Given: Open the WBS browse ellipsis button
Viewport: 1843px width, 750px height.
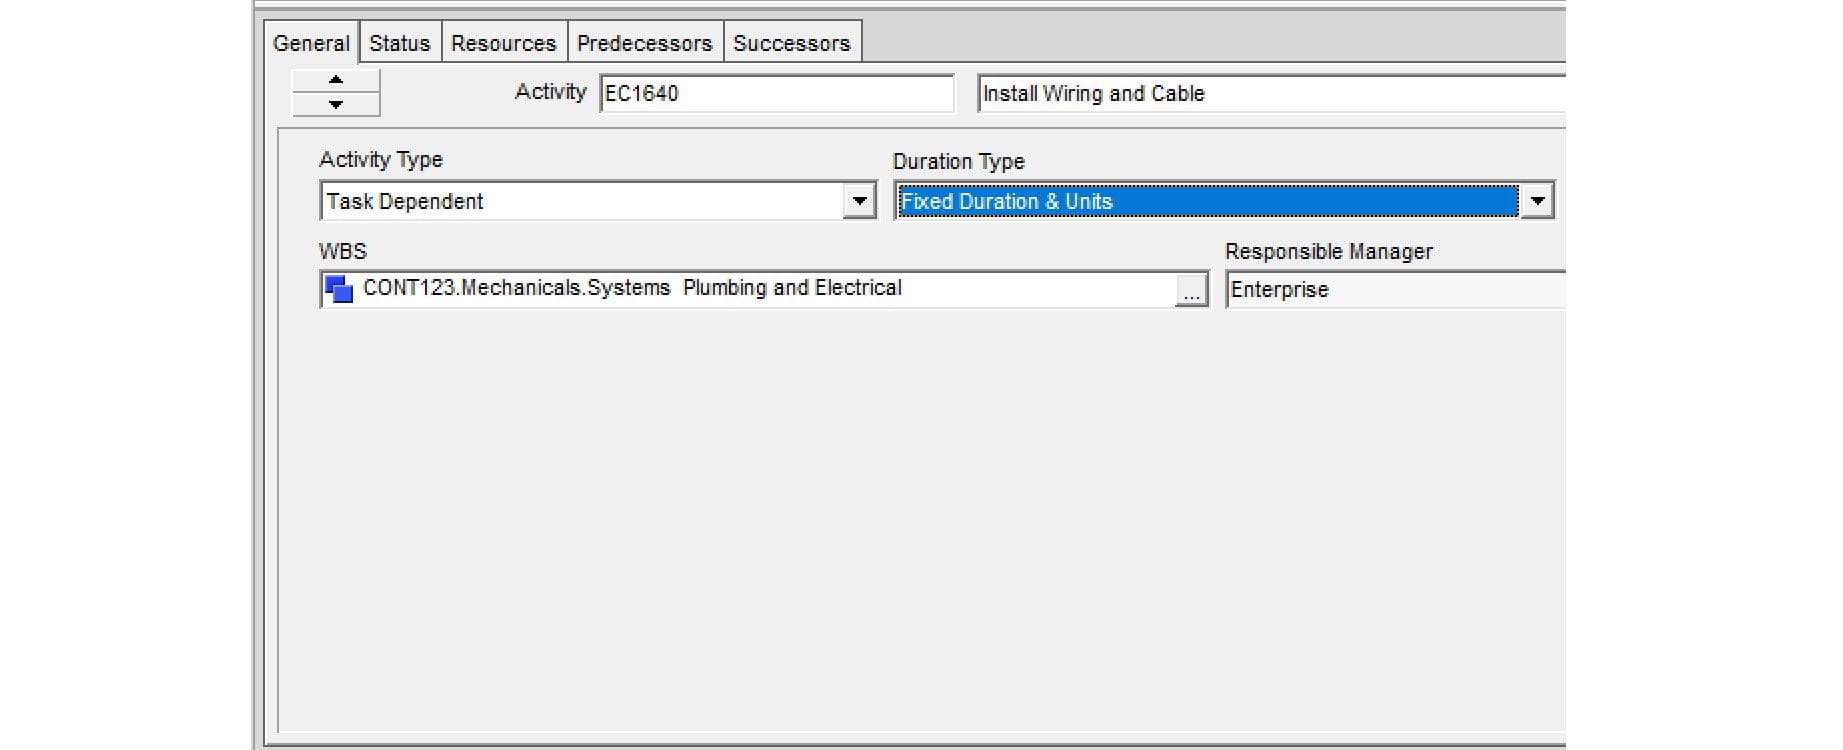Looking at the screenshot, I should (x=1191, y=290).
